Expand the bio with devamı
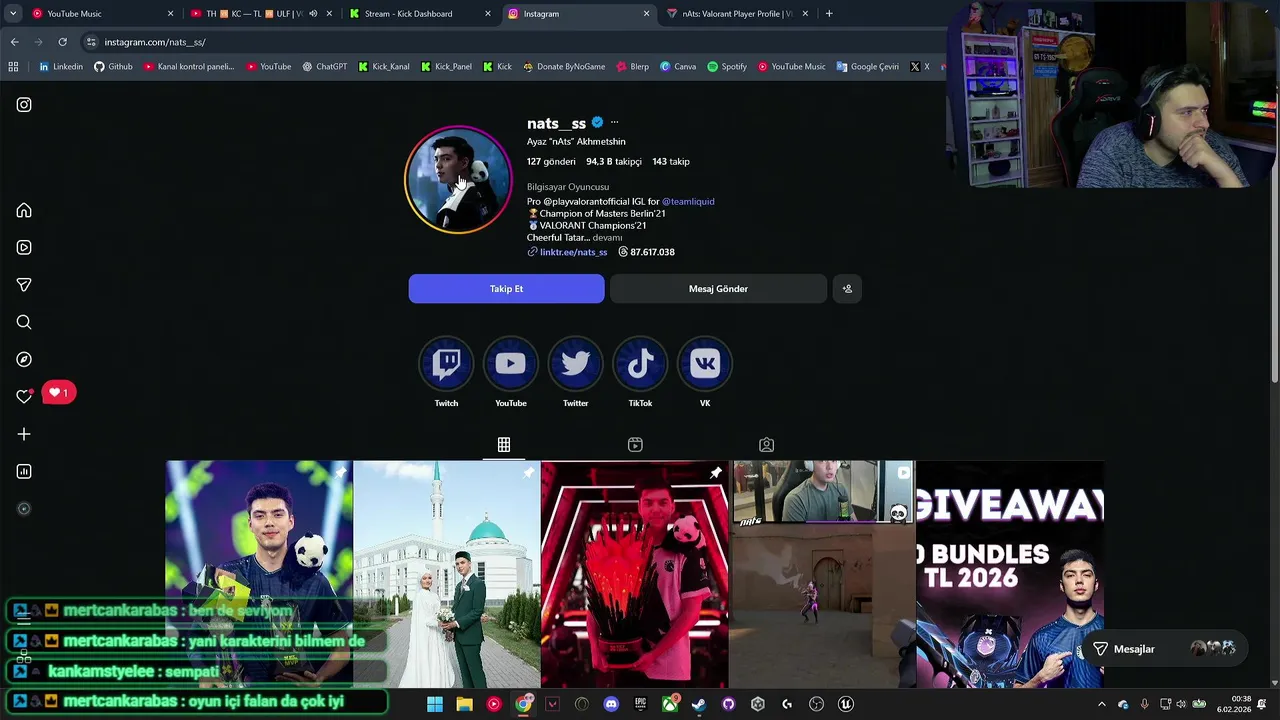 607,238
